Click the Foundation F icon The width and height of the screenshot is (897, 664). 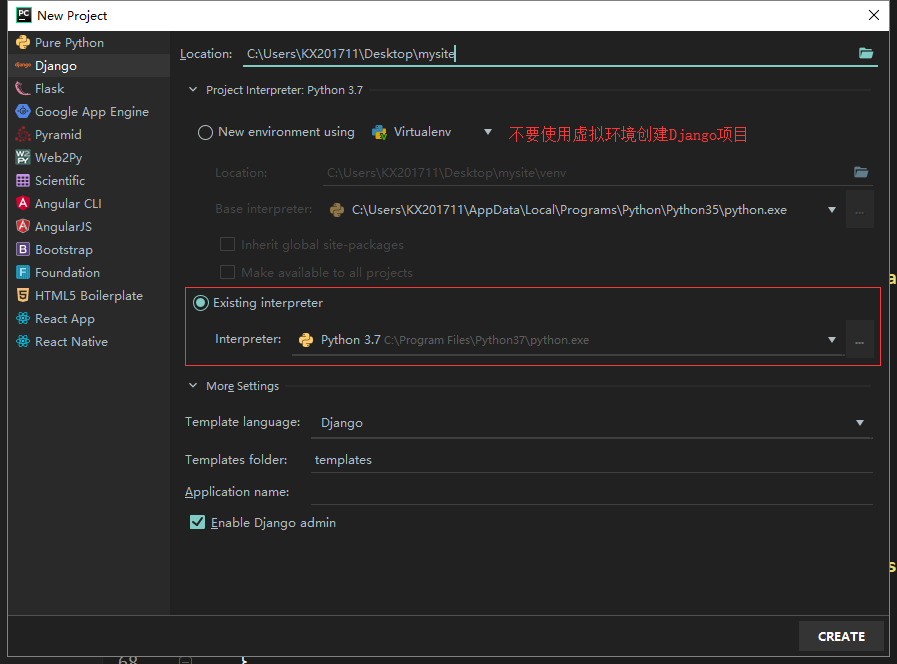pos(23,272)
